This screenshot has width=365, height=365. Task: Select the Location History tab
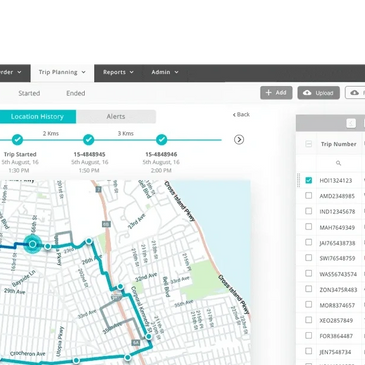[37, 117]
